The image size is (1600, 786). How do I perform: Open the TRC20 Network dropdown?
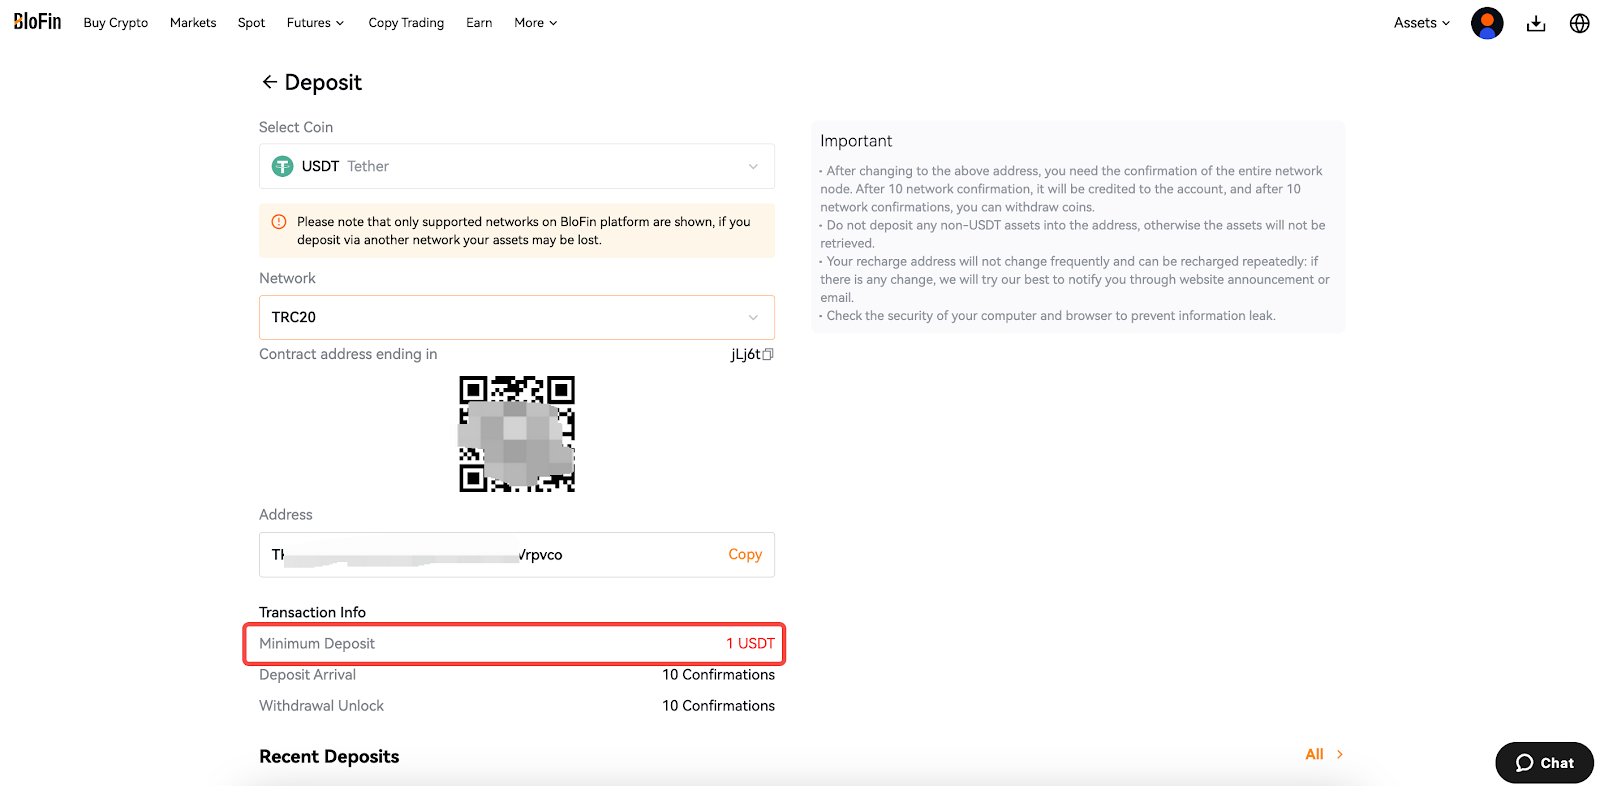(x=517, y=317)
